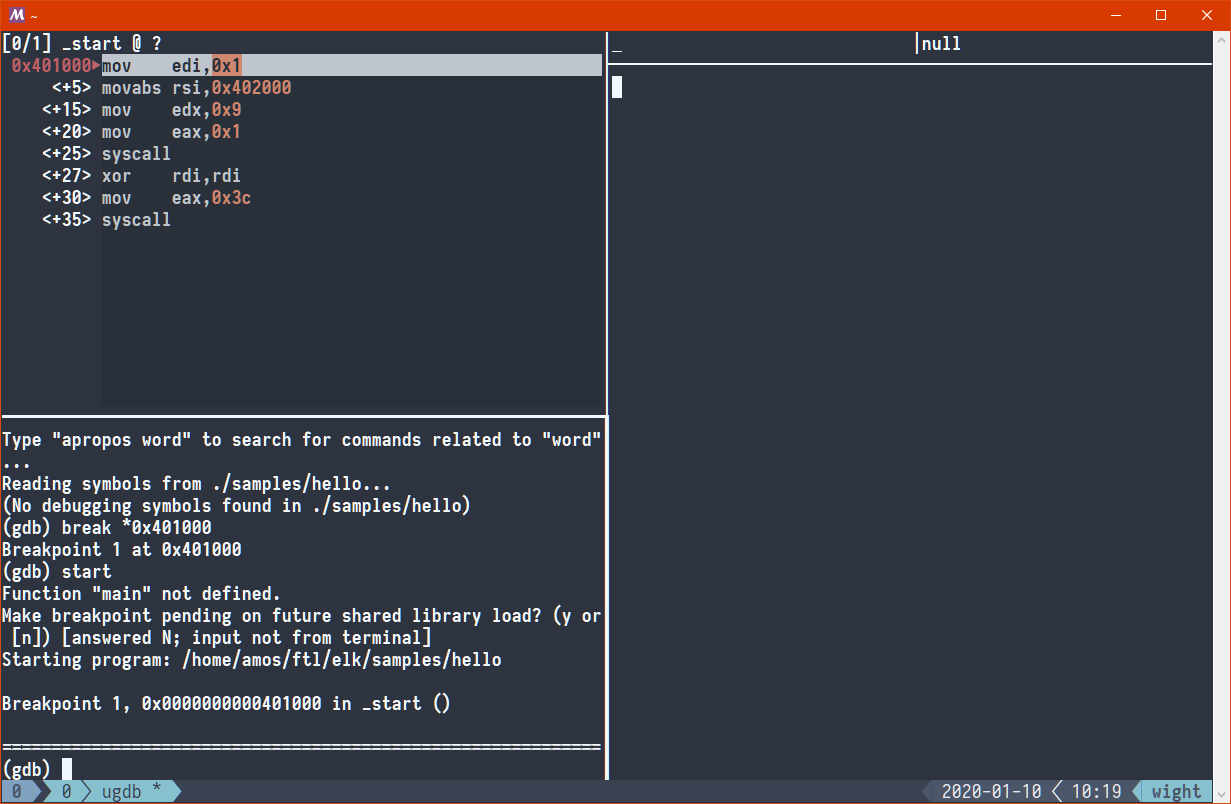
Task: Click the Breakpoint 1 at 0x401000 output line
Action: [121, 550]
